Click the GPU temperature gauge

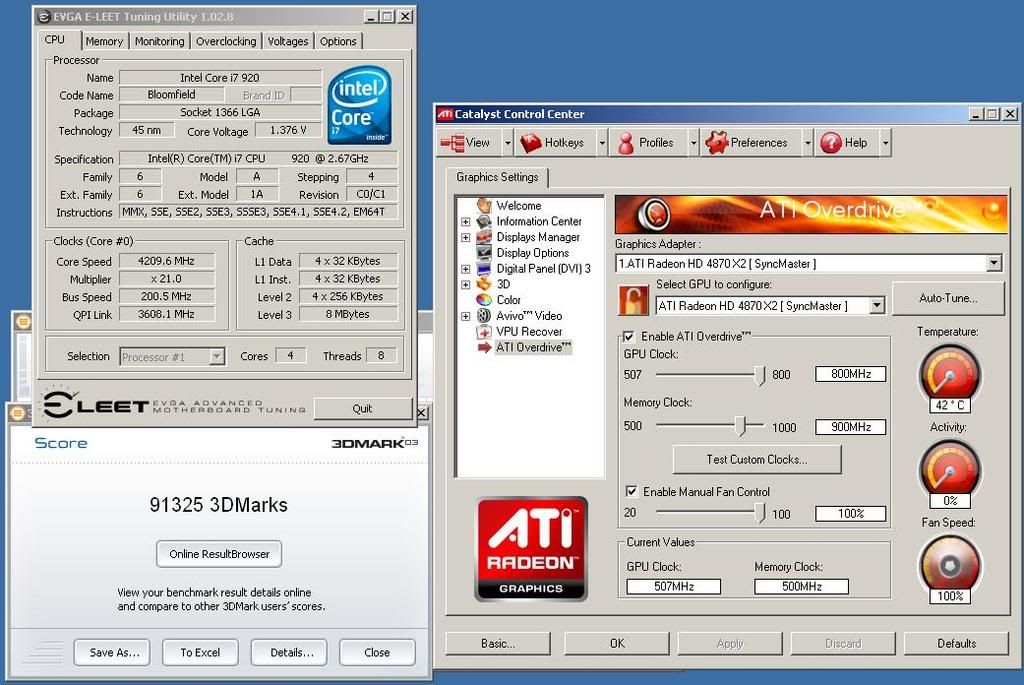point(950,375)
